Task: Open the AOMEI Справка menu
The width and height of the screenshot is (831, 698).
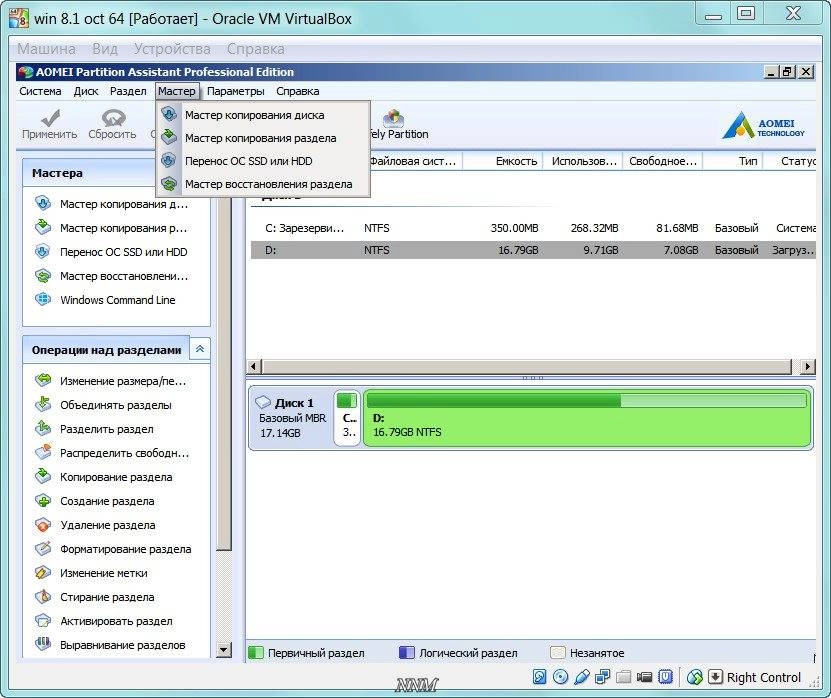Action: coord(298,91)
